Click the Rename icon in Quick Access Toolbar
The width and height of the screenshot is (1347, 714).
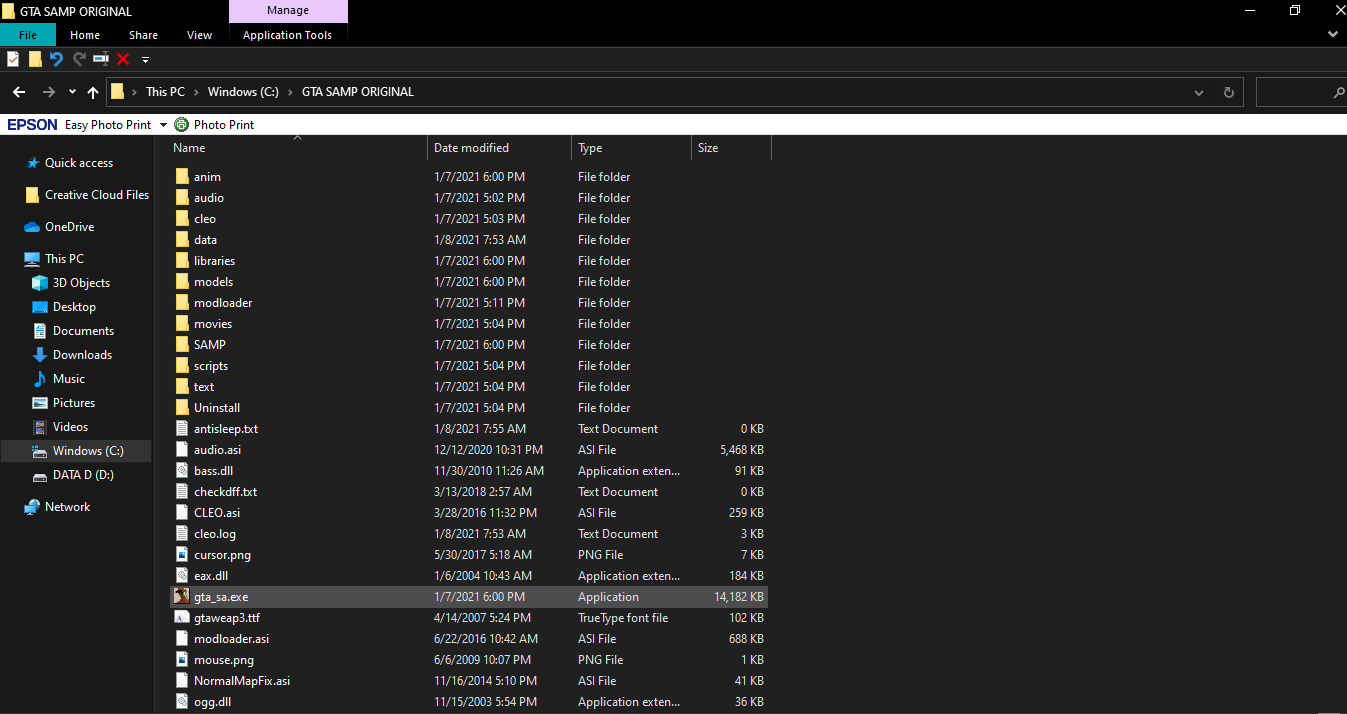click(101, 59)
